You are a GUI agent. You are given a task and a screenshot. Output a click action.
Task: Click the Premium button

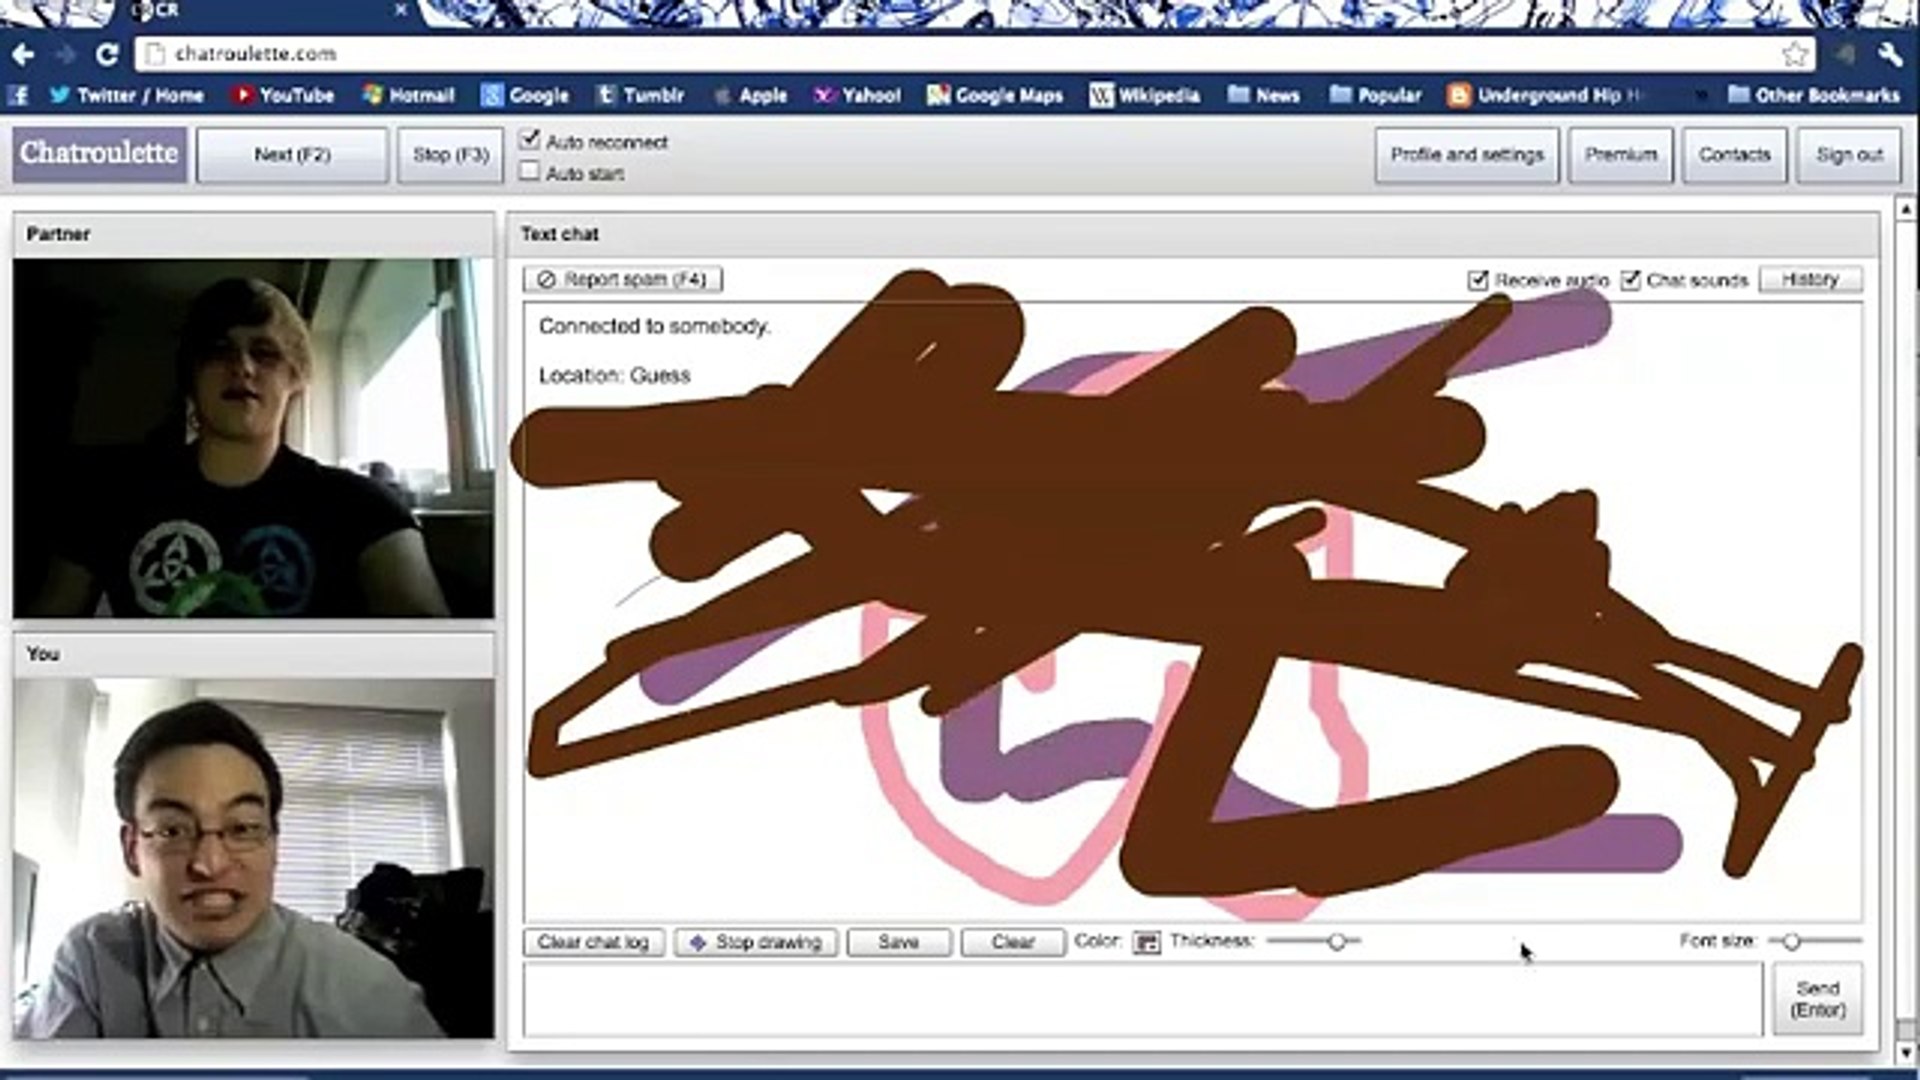pyautogui.click(x=1621, y=155)
